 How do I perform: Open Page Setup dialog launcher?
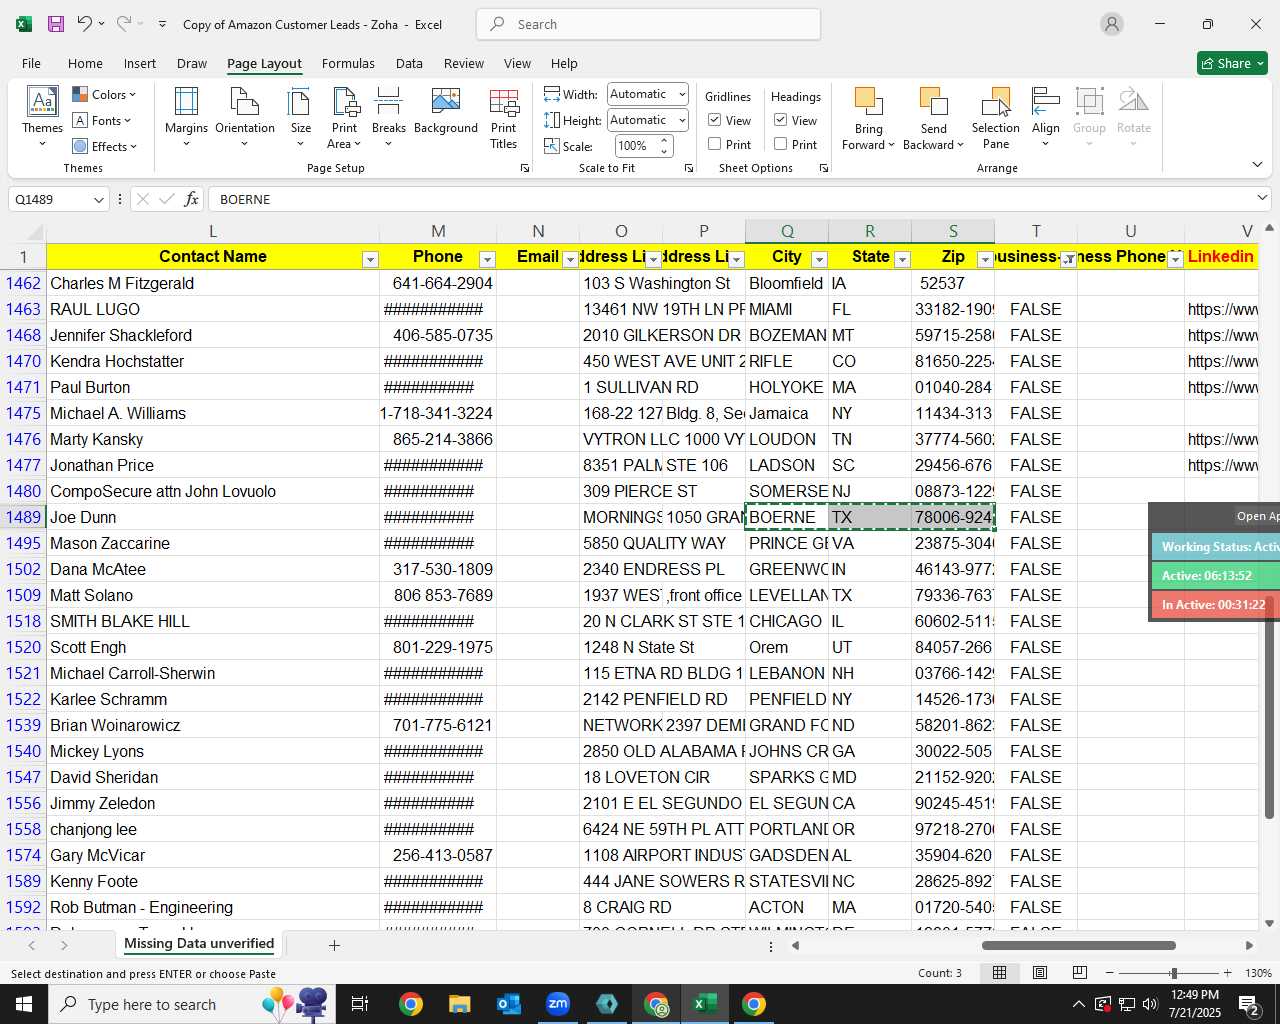tap(525, 168)
